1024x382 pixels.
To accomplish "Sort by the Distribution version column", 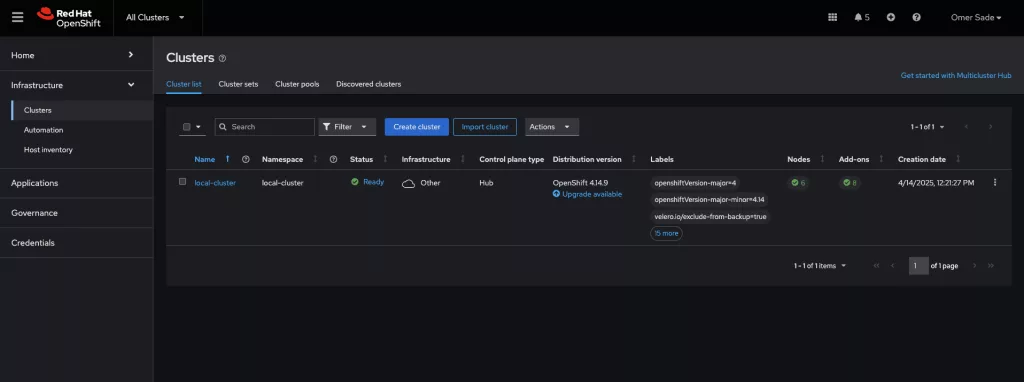I will pos(633,159).
